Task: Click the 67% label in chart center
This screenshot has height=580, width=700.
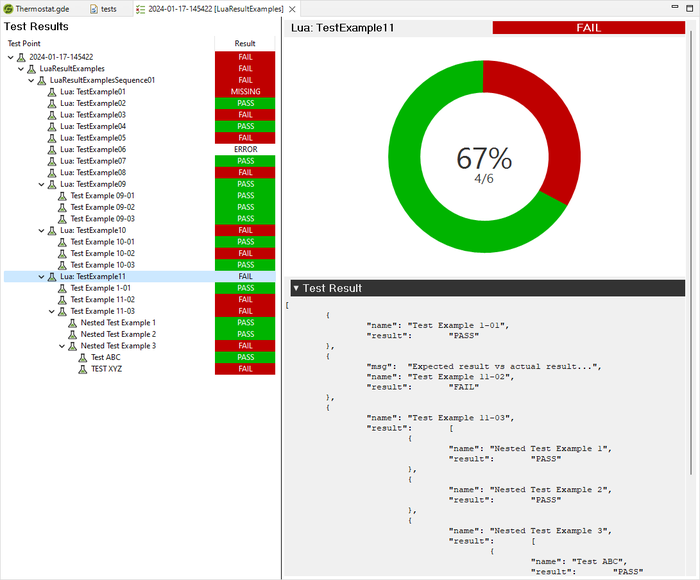Action: (x=484, y=158)
